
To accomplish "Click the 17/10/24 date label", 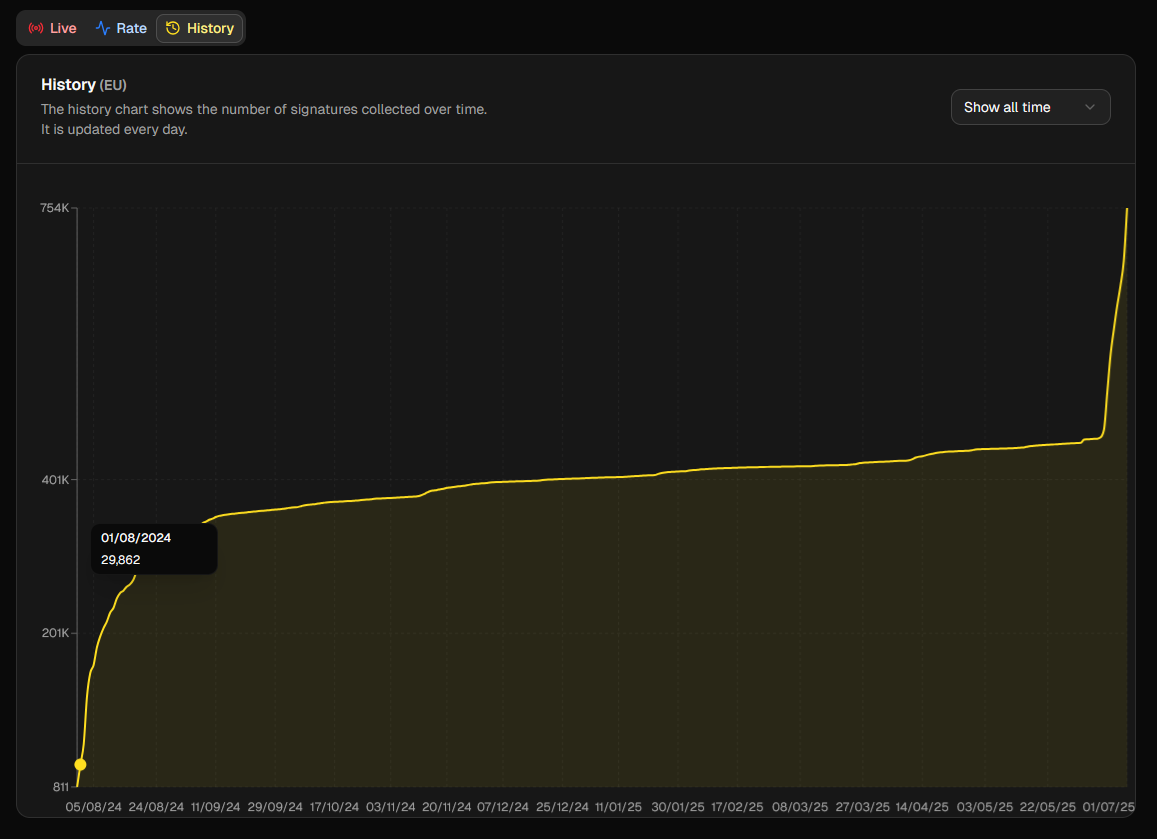I will [334, 807].
